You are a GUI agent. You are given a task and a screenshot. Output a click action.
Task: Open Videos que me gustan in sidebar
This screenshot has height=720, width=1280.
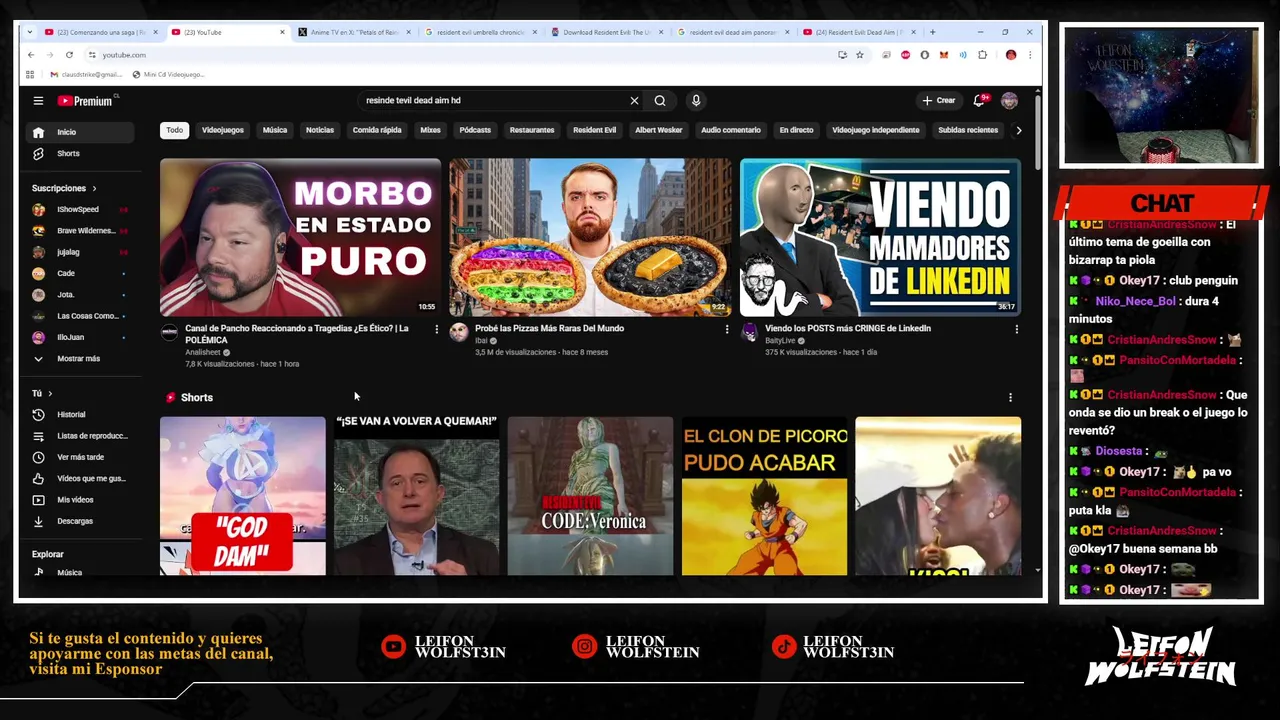80,478
